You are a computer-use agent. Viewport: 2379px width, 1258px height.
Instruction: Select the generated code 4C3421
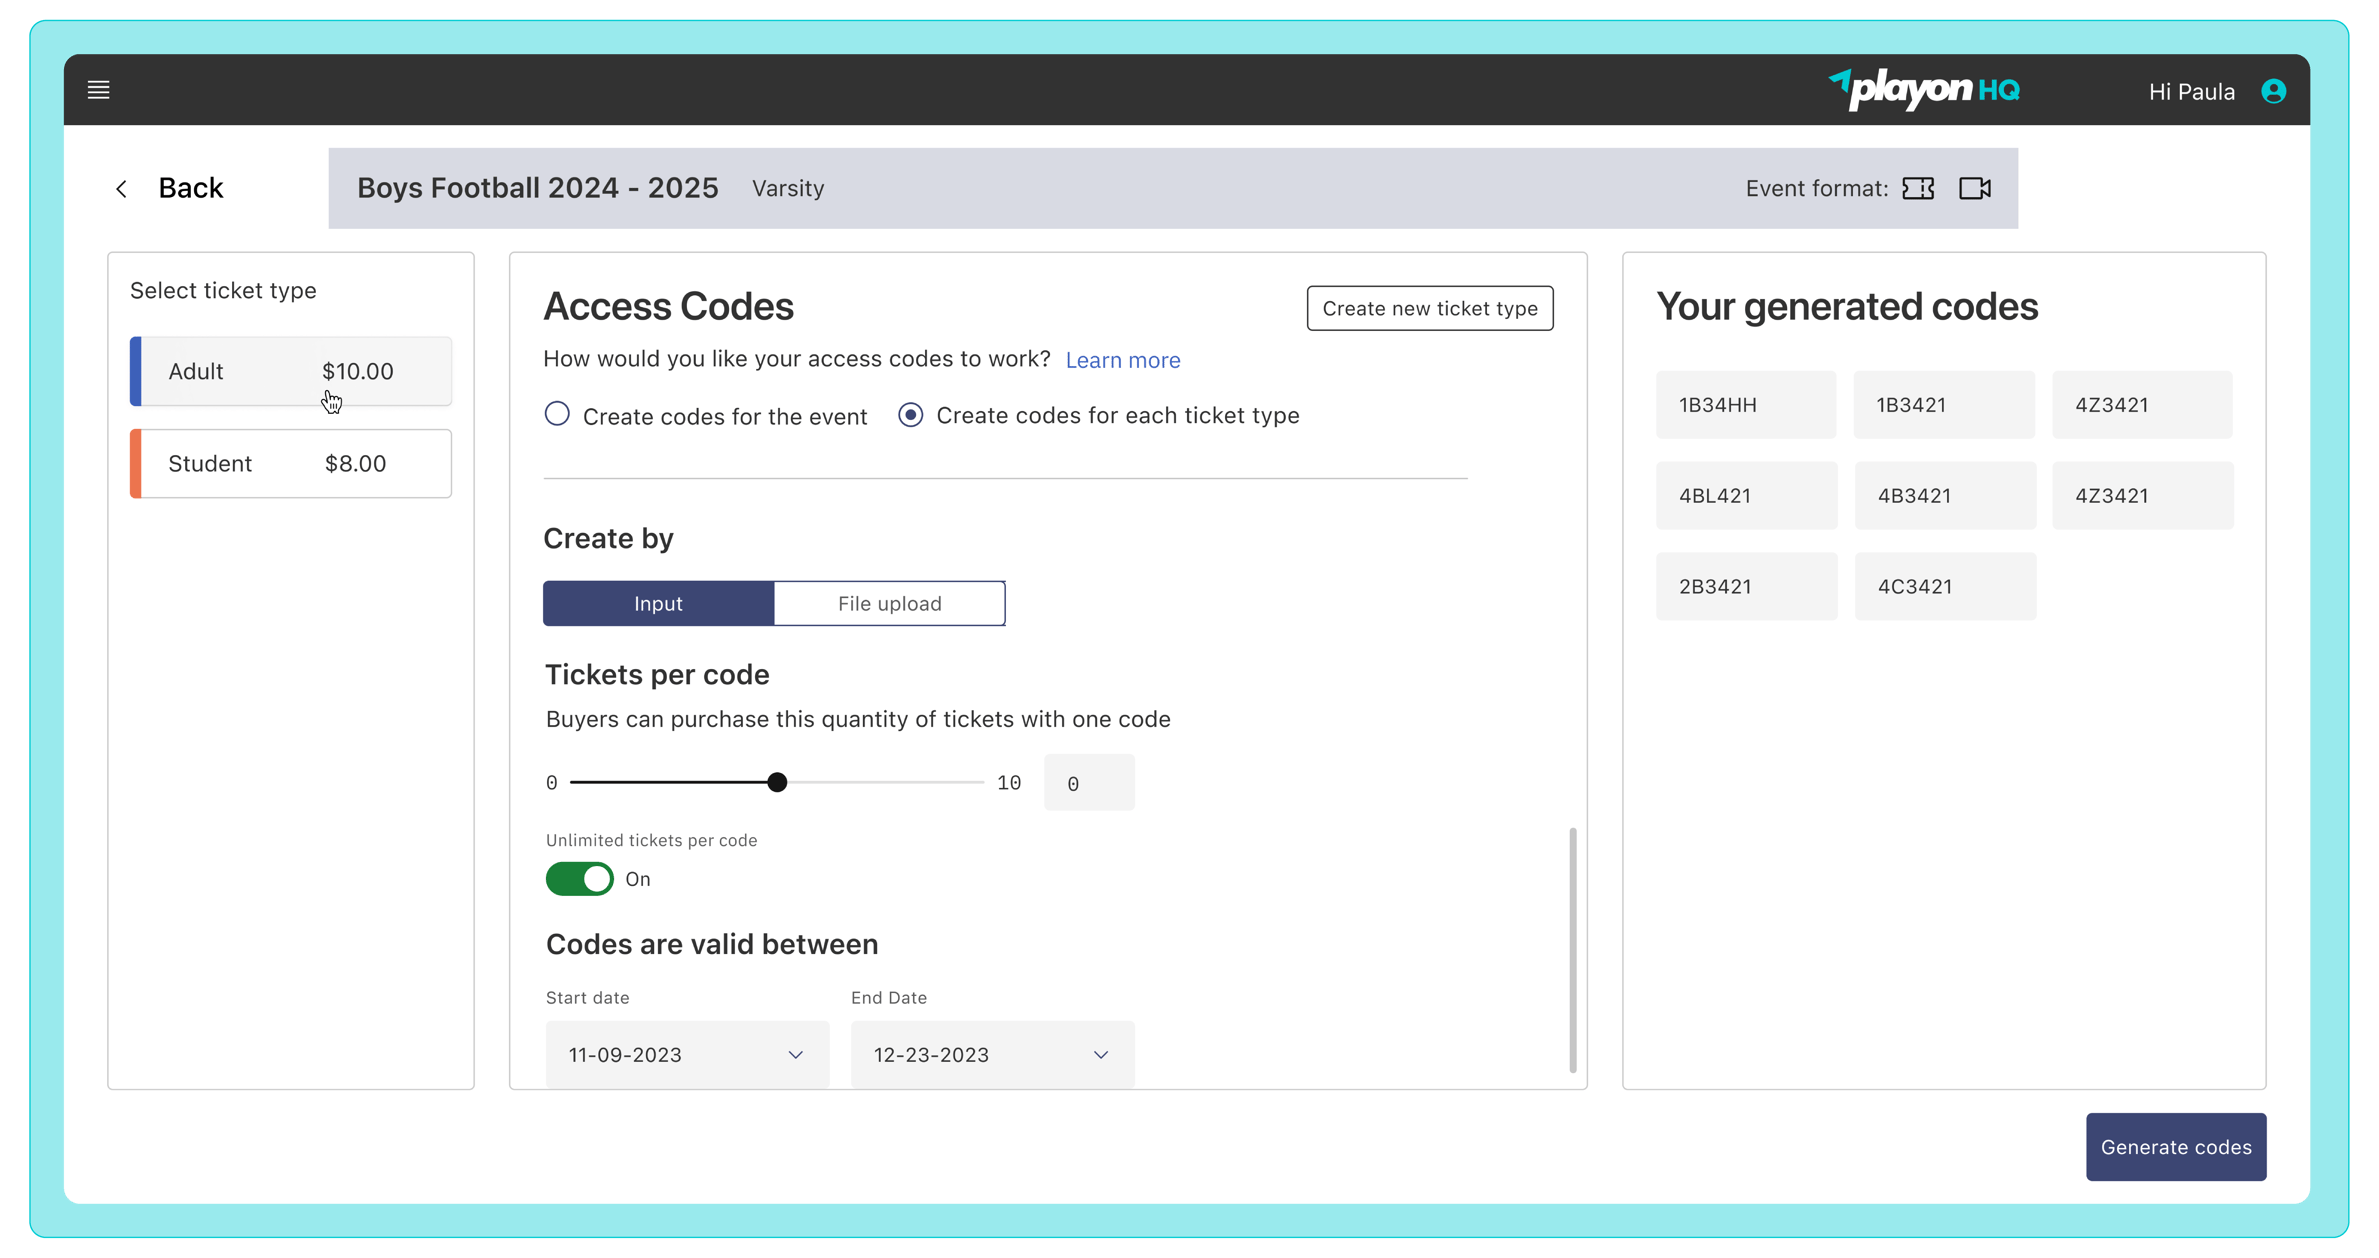[x=1945, y=586]
